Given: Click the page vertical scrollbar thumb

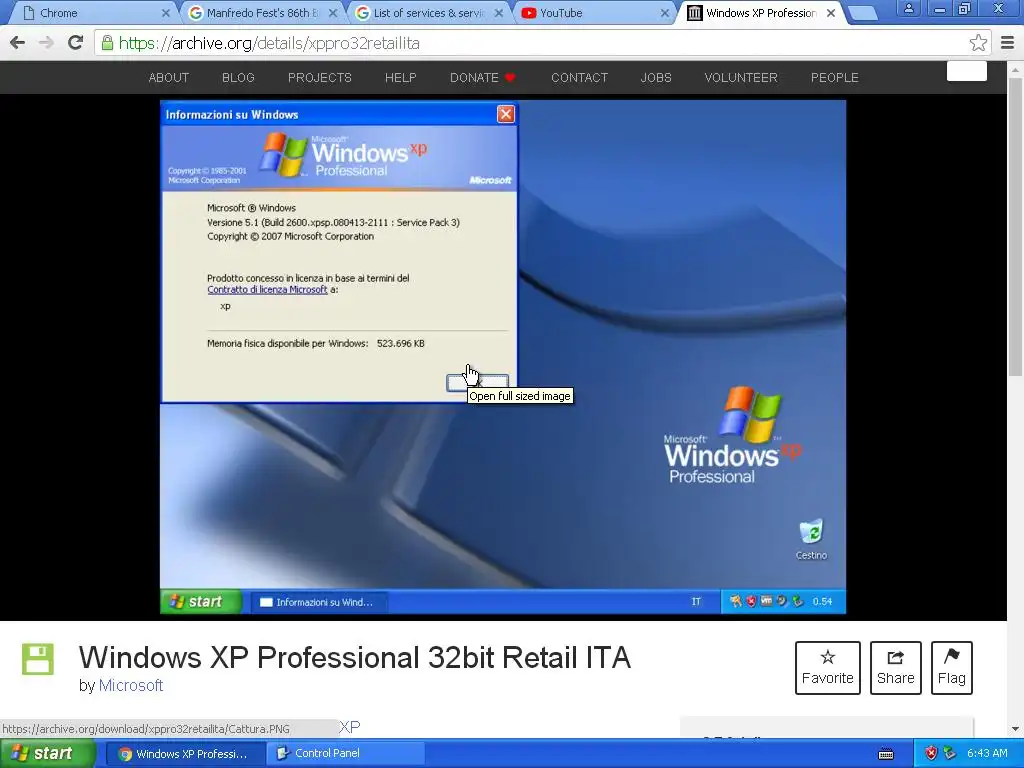Looking at the screenshot, I should (1015, 227).
